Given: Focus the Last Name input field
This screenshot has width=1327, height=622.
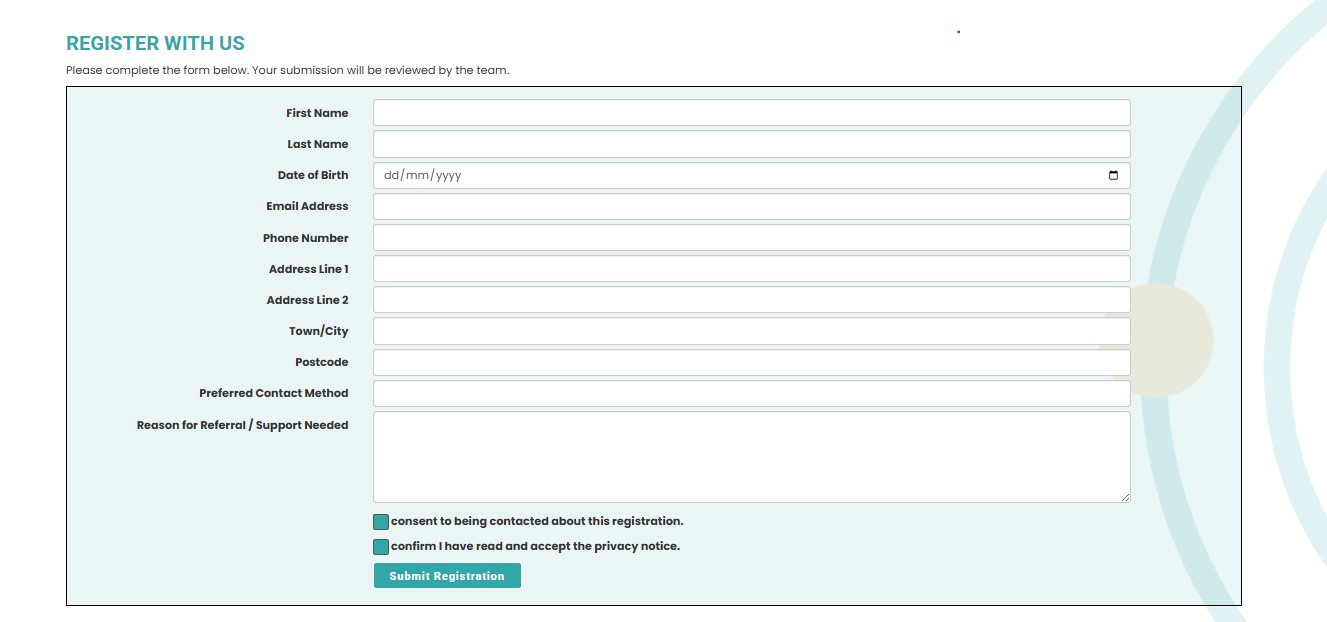Looking at the screenshot, I should [x=752, y=144].
